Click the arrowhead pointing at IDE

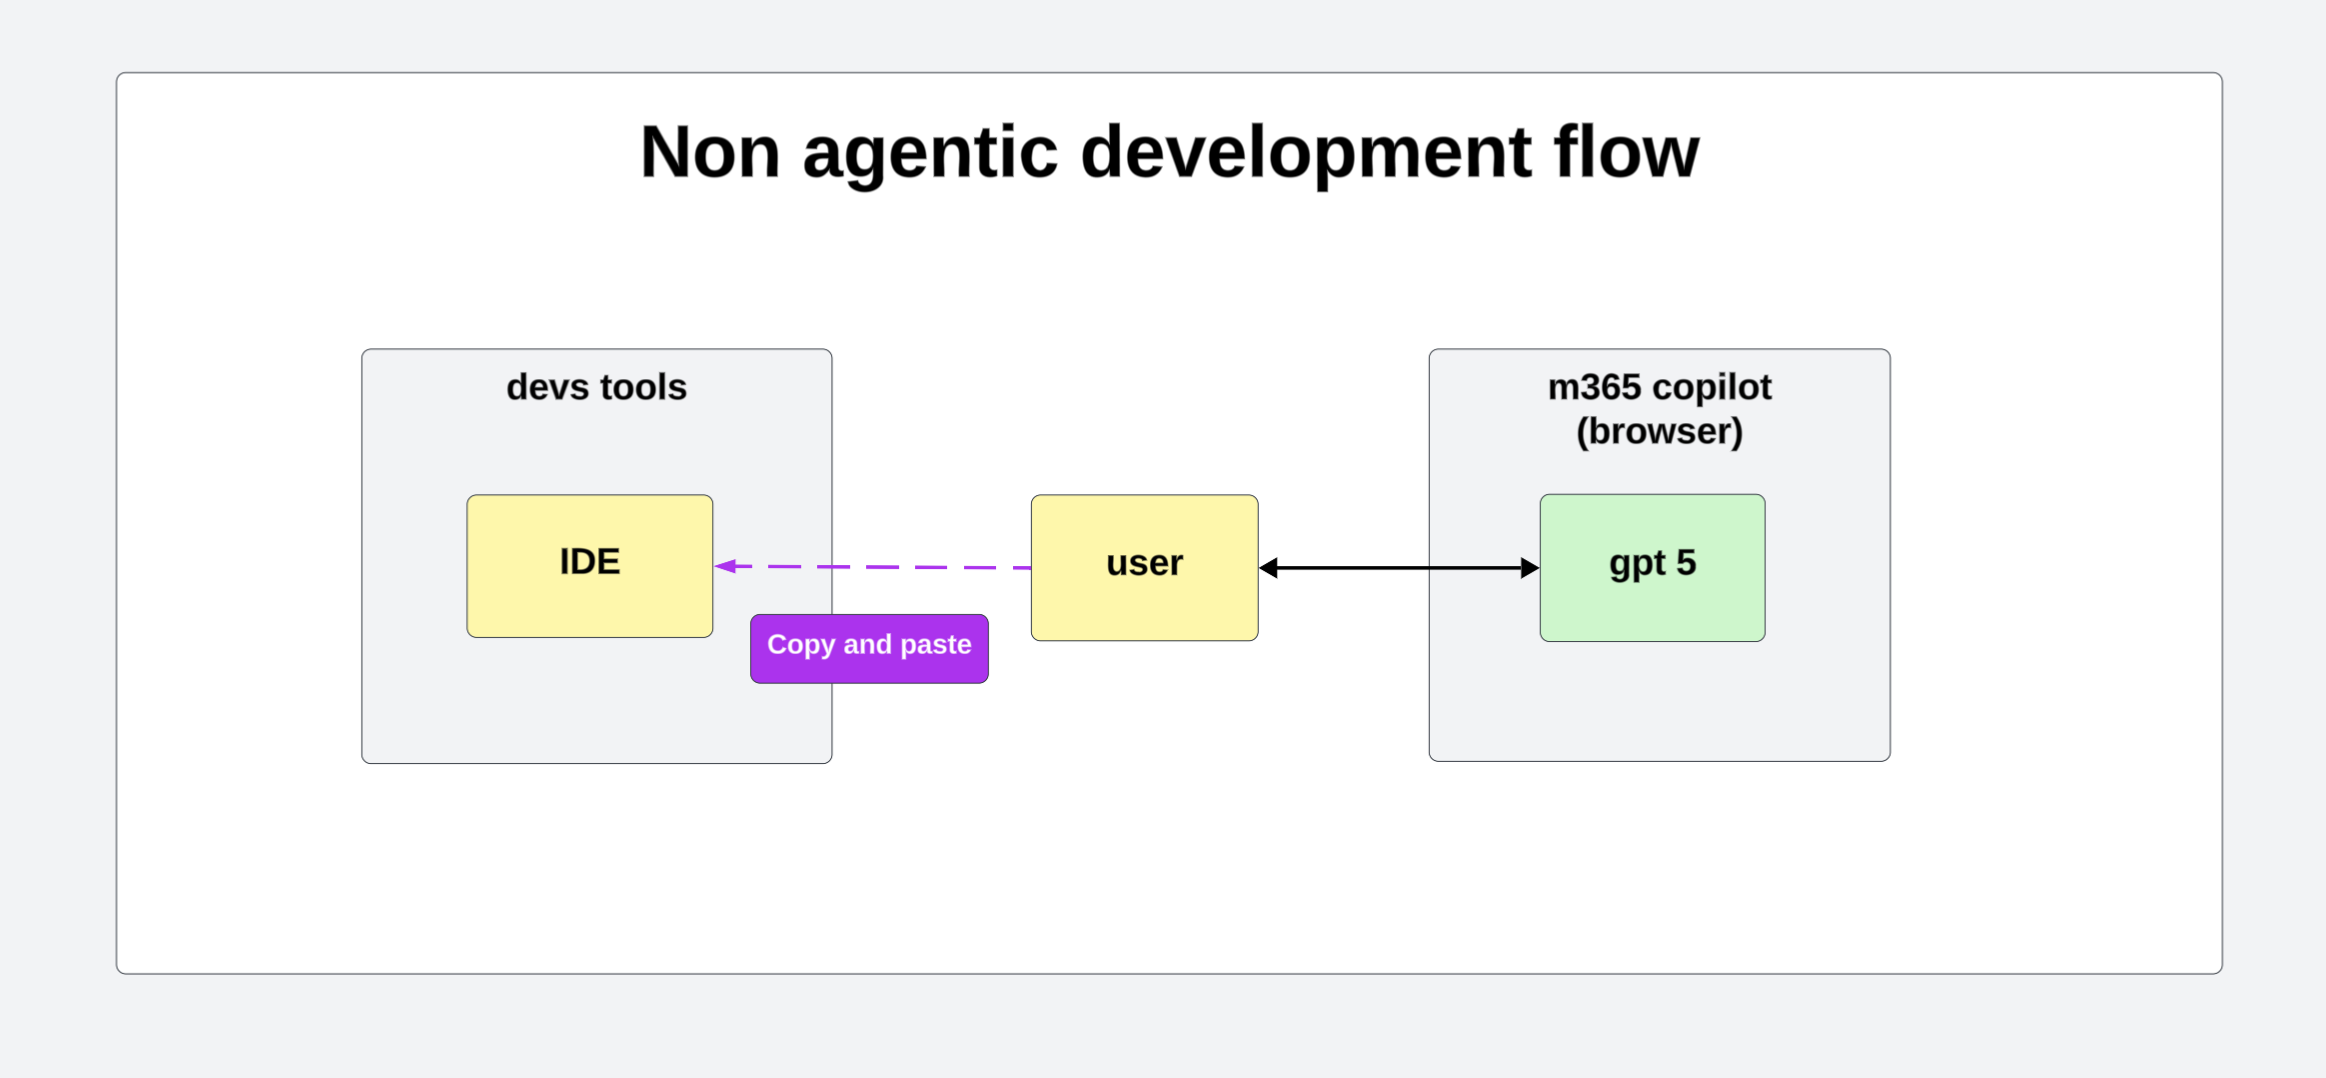coord(727,565)
